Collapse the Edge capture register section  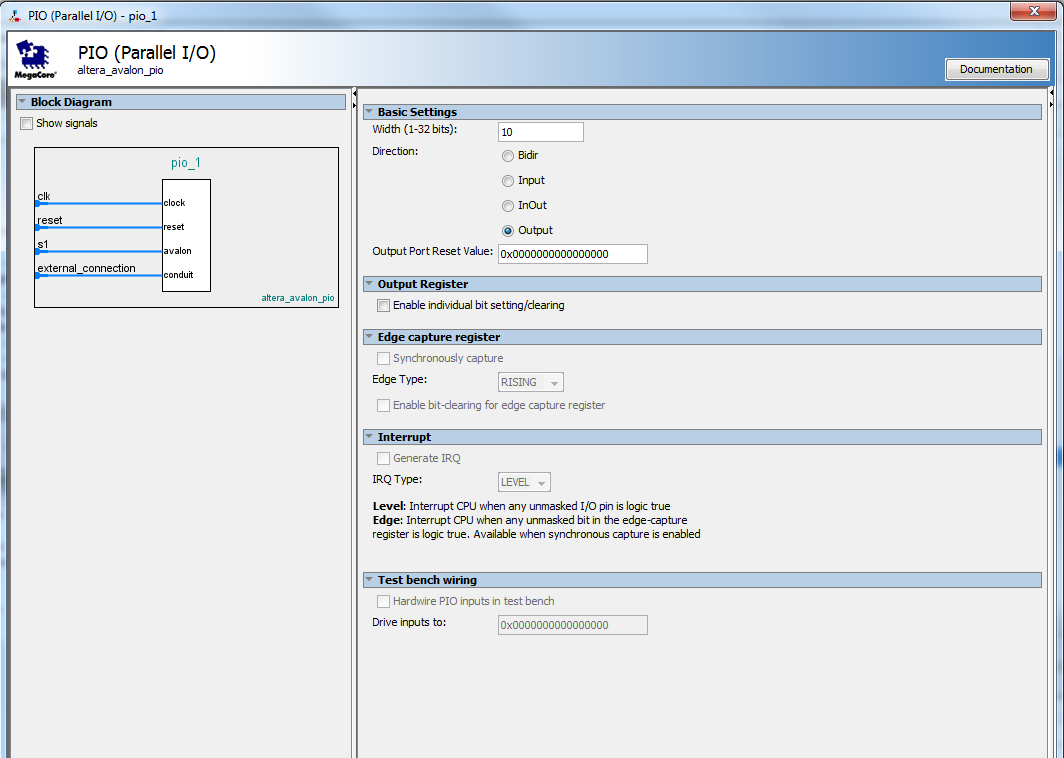pos(369,337)
